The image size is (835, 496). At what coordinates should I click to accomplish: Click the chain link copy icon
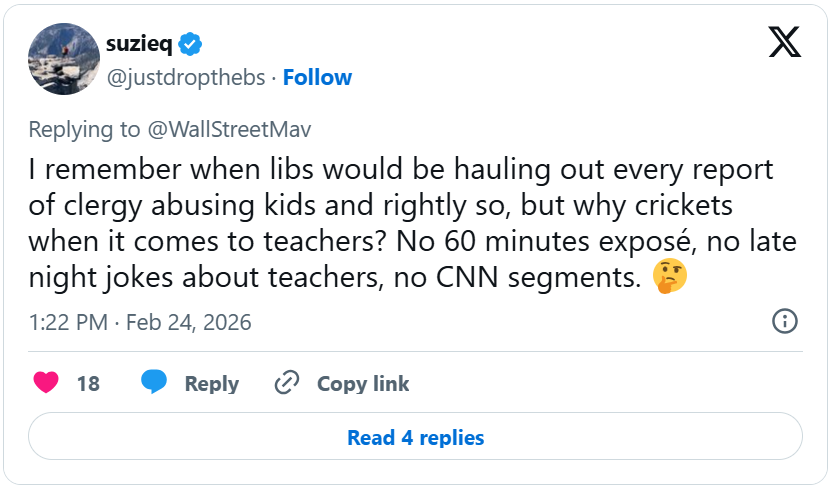(x=288, y=383)
